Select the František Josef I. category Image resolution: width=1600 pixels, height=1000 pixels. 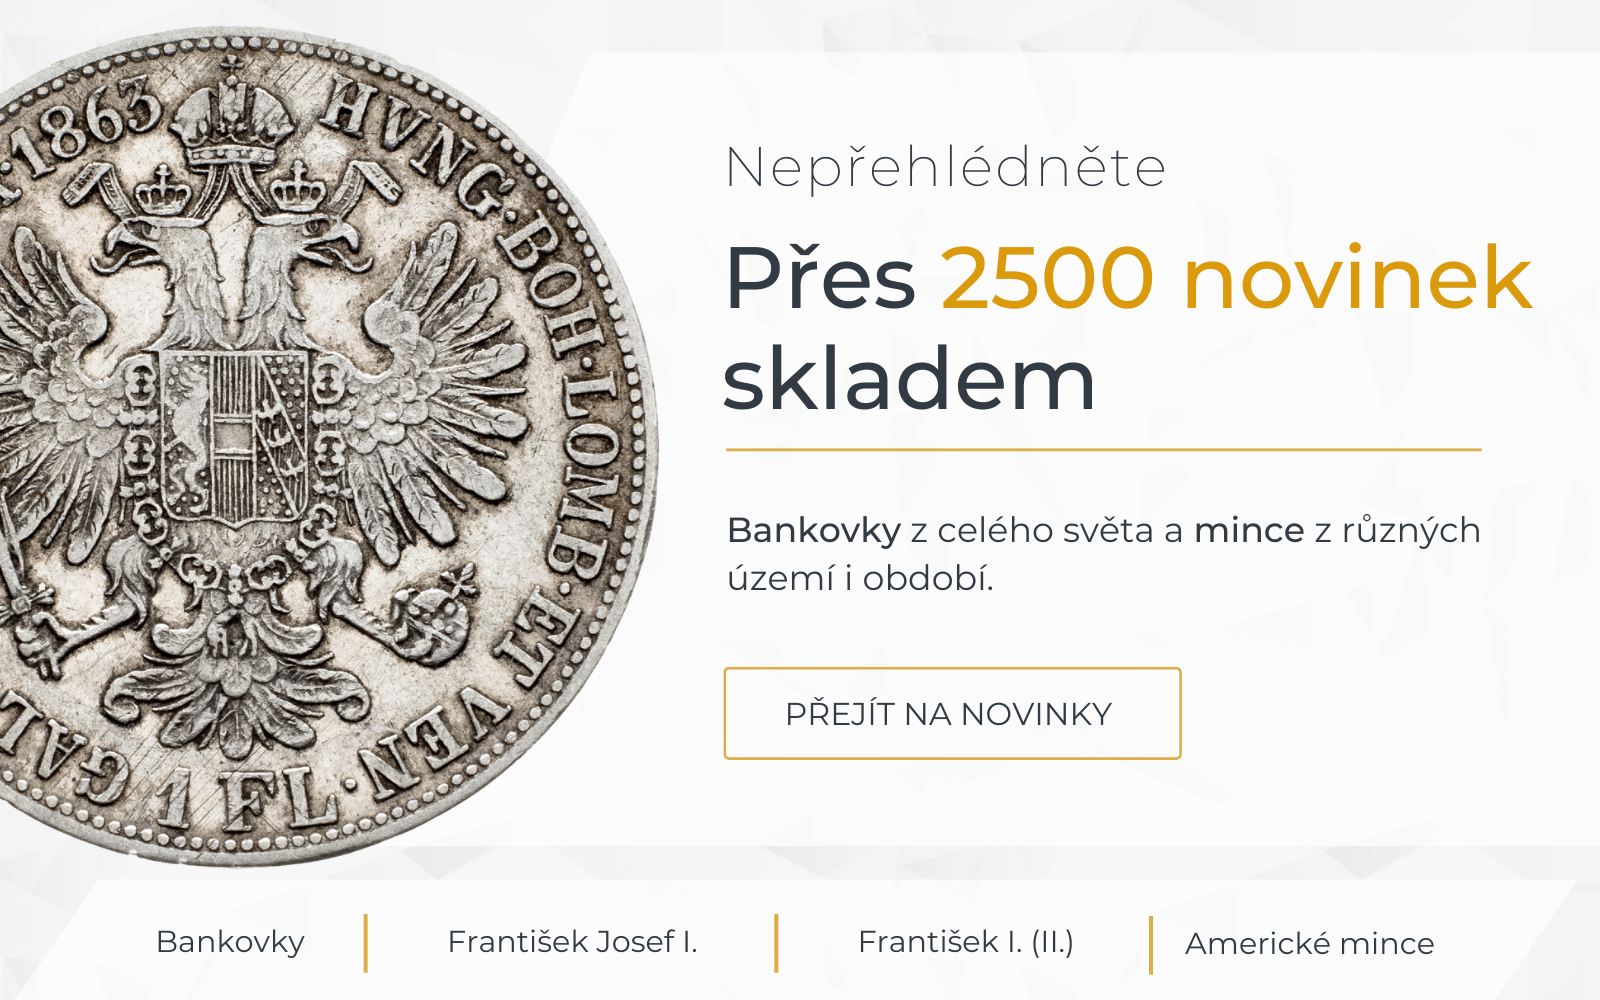point(575,941)
